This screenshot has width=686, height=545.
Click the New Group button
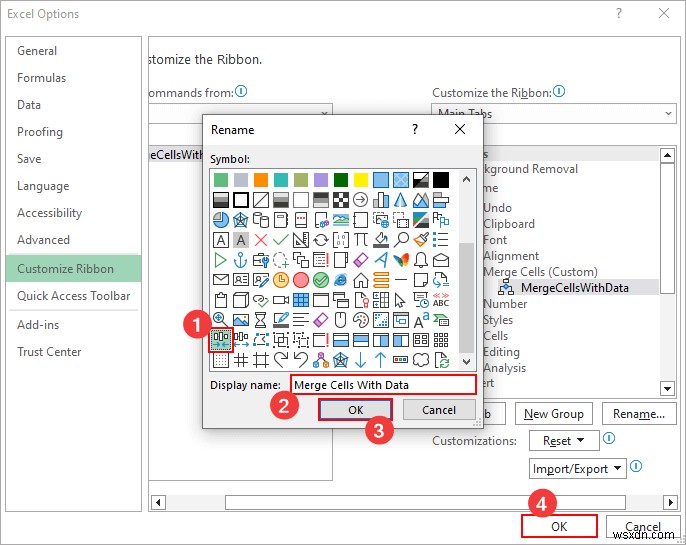pyautogui.click(x=553, y=414)
